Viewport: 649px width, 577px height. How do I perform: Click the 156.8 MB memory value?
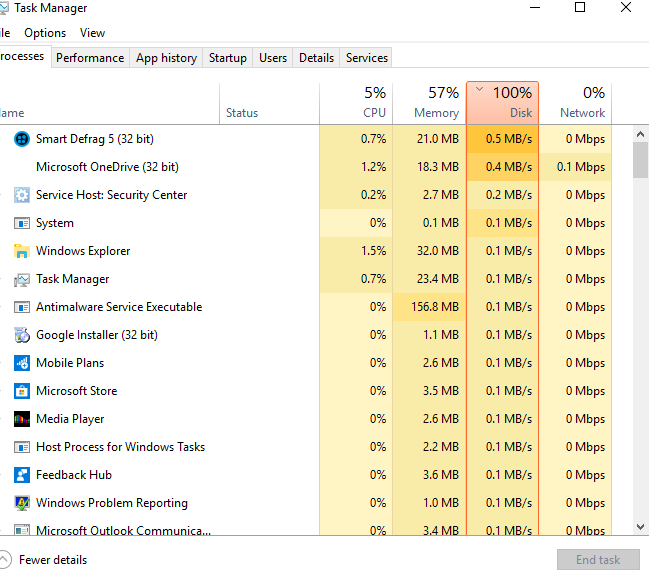(x=435, y=307)
